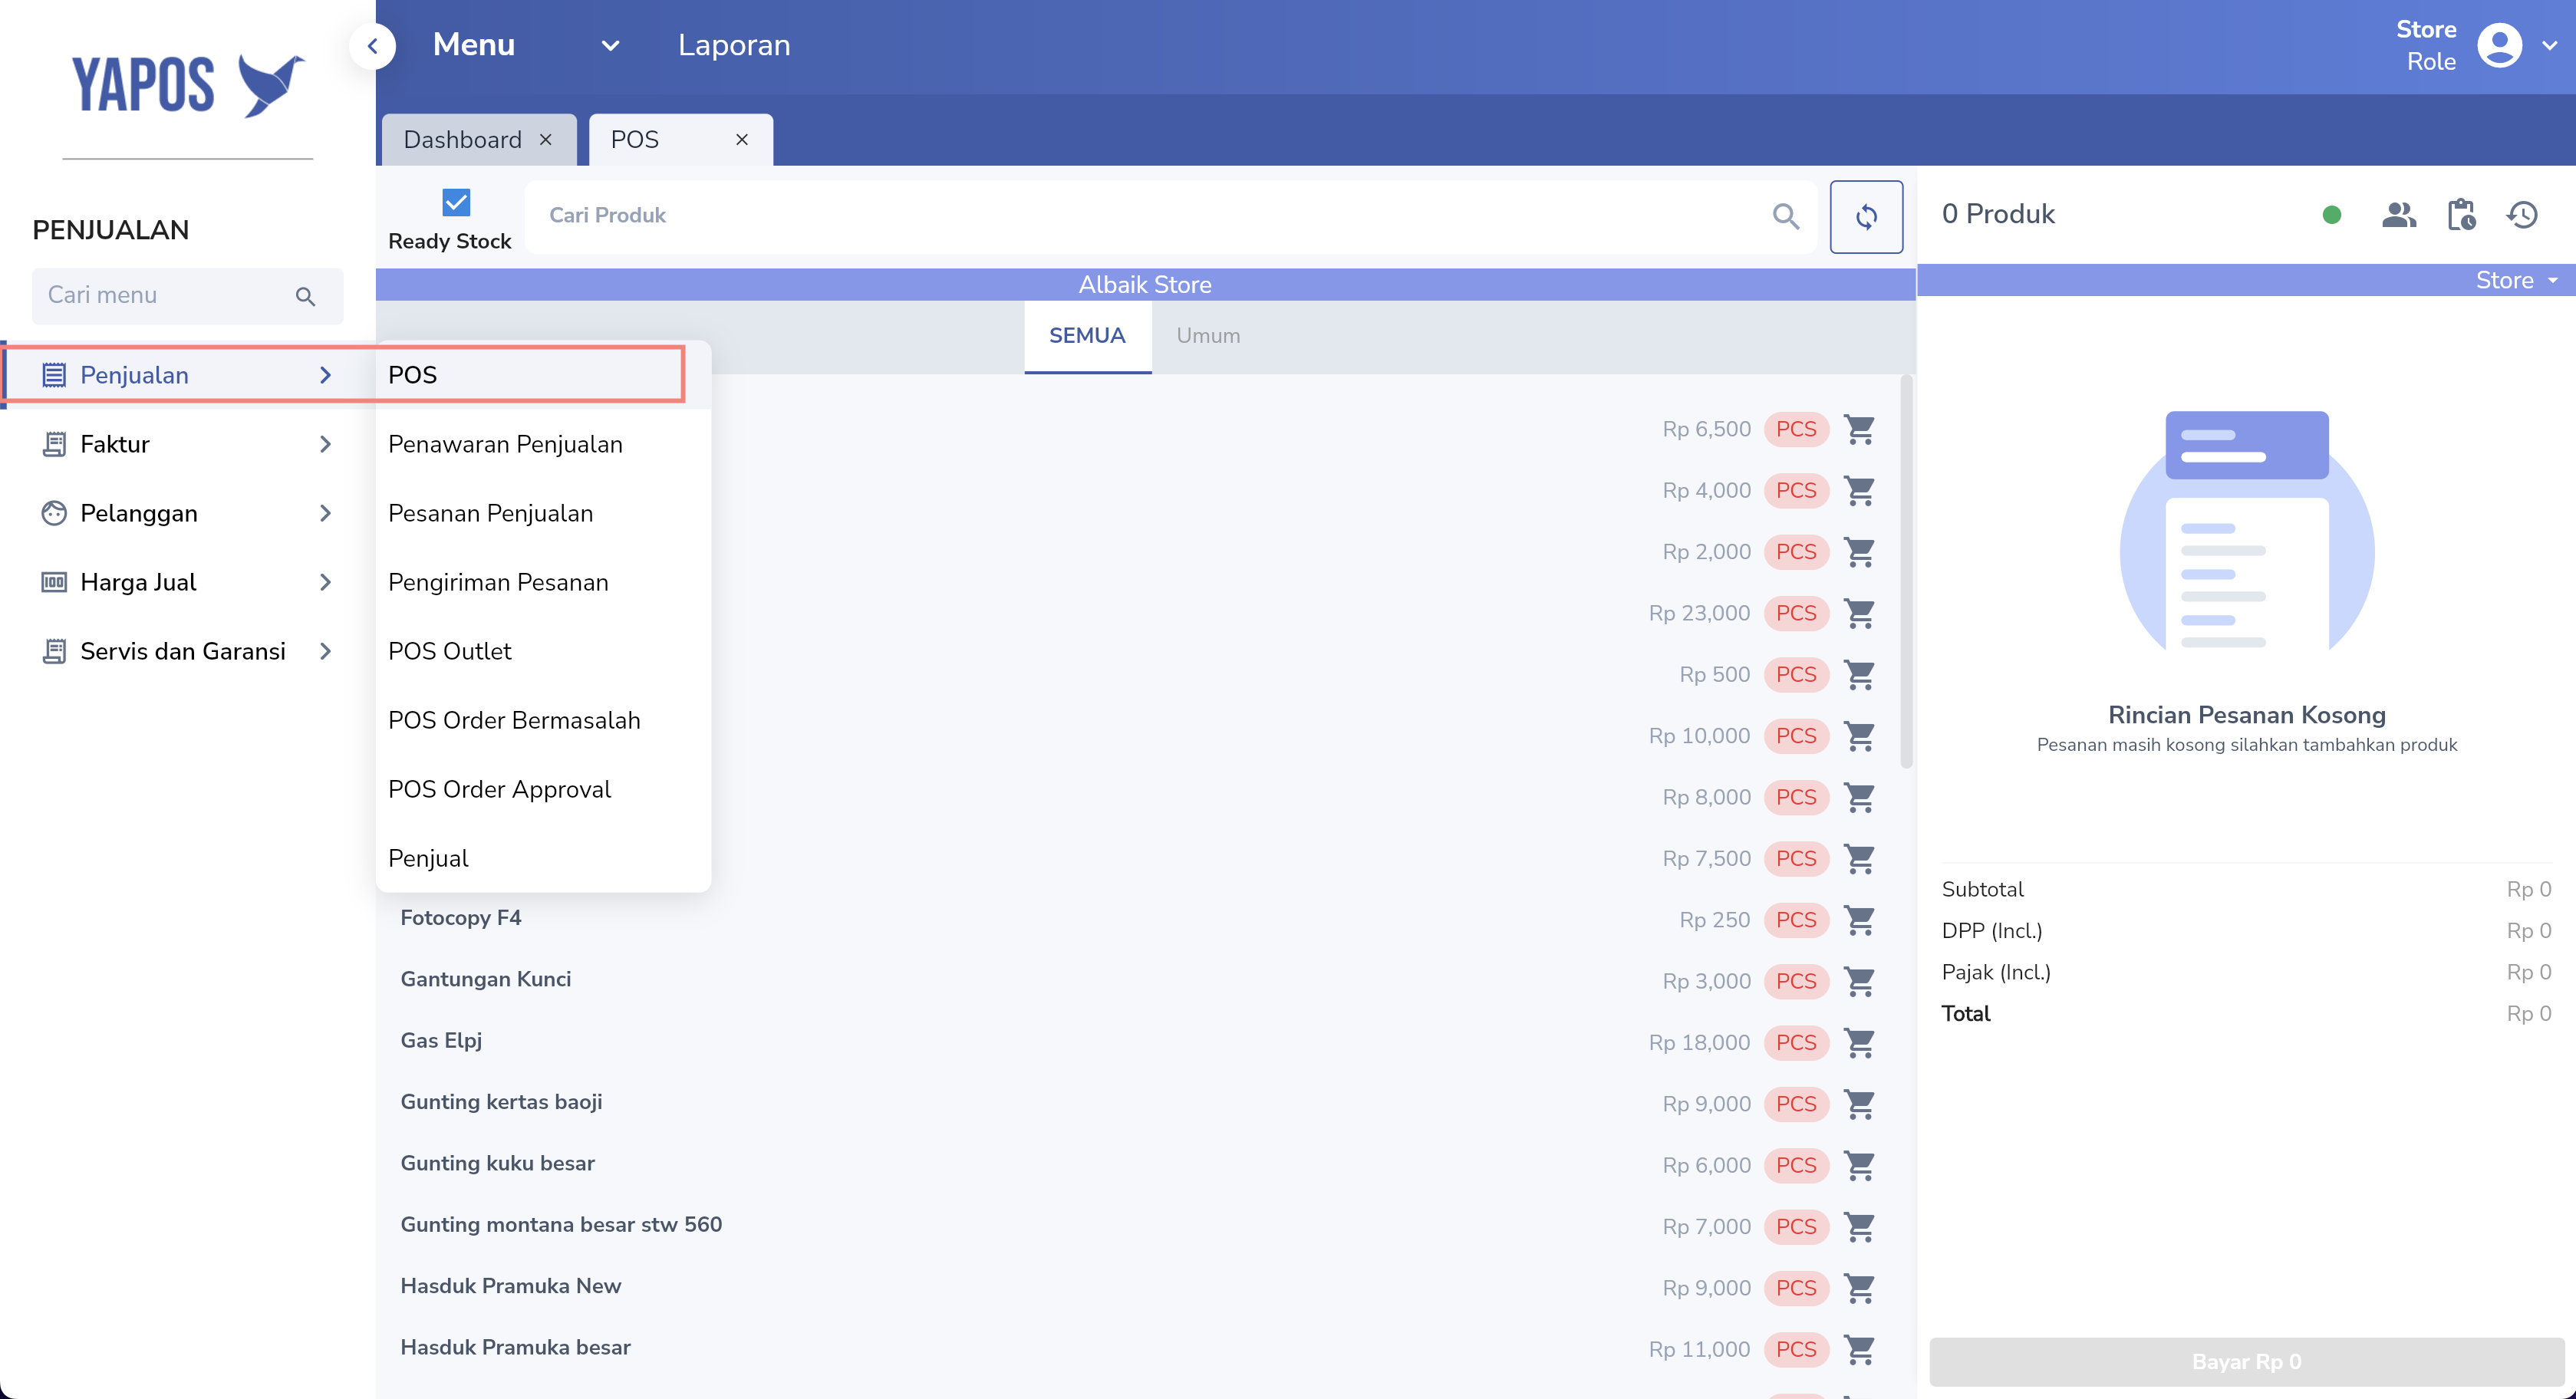Open the order history clock icon
The image size is (2576, 1399).
point(2521,215)
